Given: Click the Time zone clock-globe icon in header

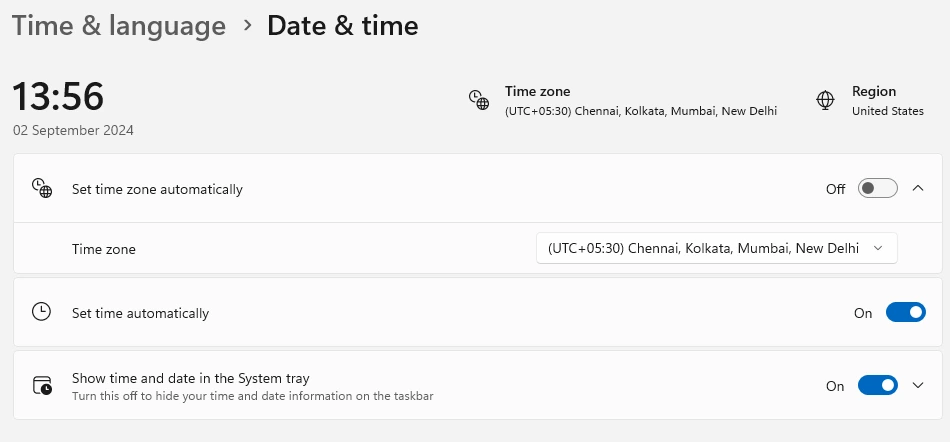Looking at the screenshot, I should pyautogui.click(x=479, y=100).
